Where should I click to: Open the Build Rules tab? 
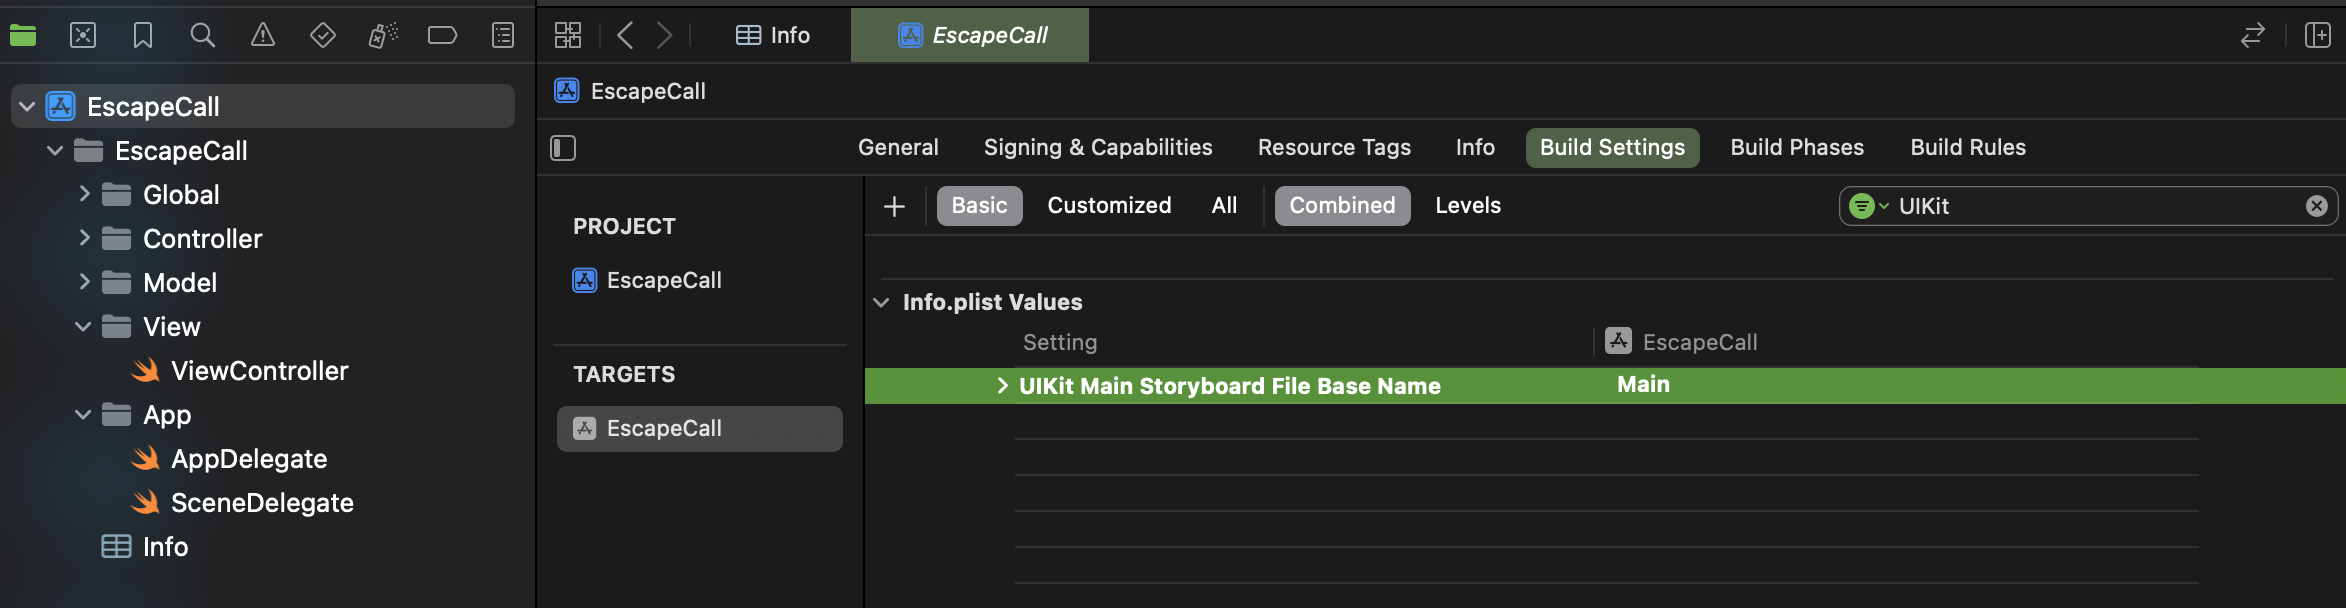coord(1968,148)
